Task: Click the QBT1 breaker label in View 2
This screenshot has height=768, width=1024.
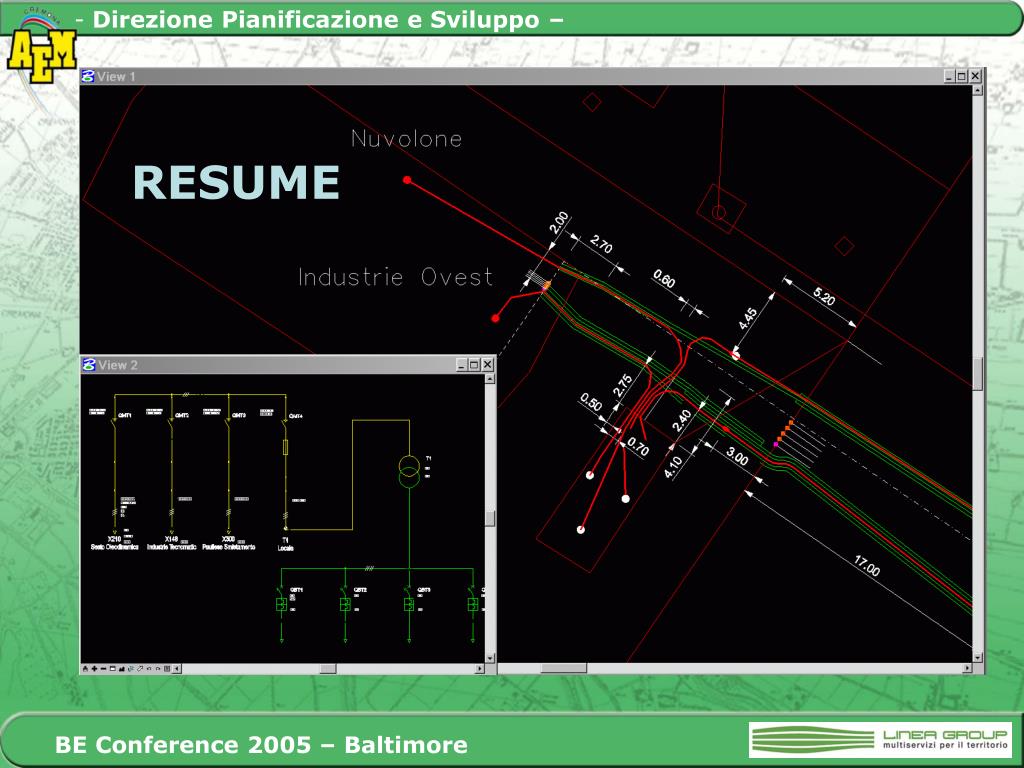Action: (x=296, y=590)
